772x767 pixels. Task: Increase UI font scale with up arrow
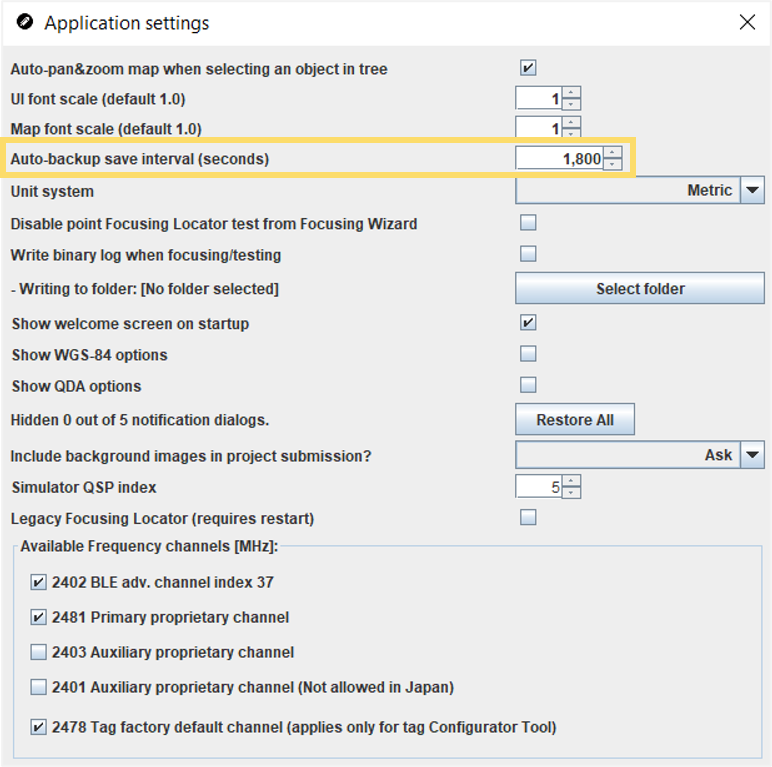coord(571,92)
